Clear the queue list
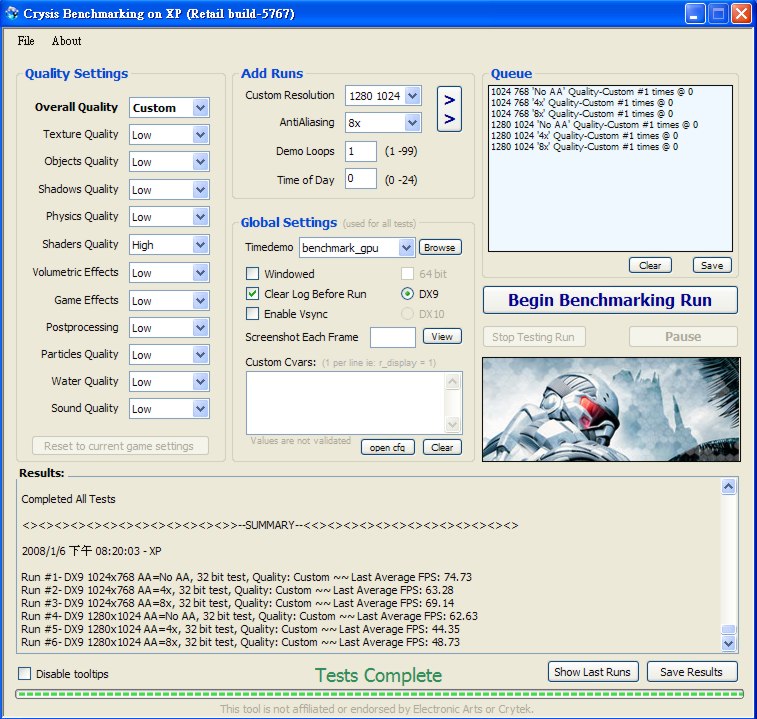The image size is (757, 719). [x=650, y=265]
